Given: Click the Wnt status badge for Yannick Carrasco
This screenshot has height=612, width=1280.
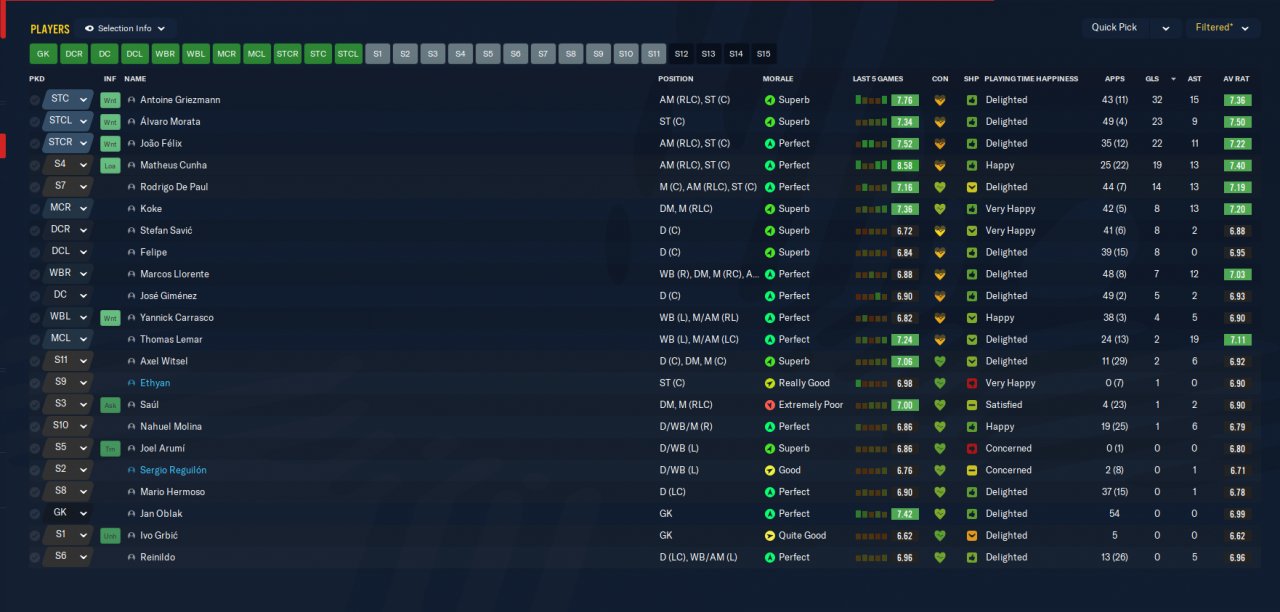Looking at the screenshot, I should [110, 318].
